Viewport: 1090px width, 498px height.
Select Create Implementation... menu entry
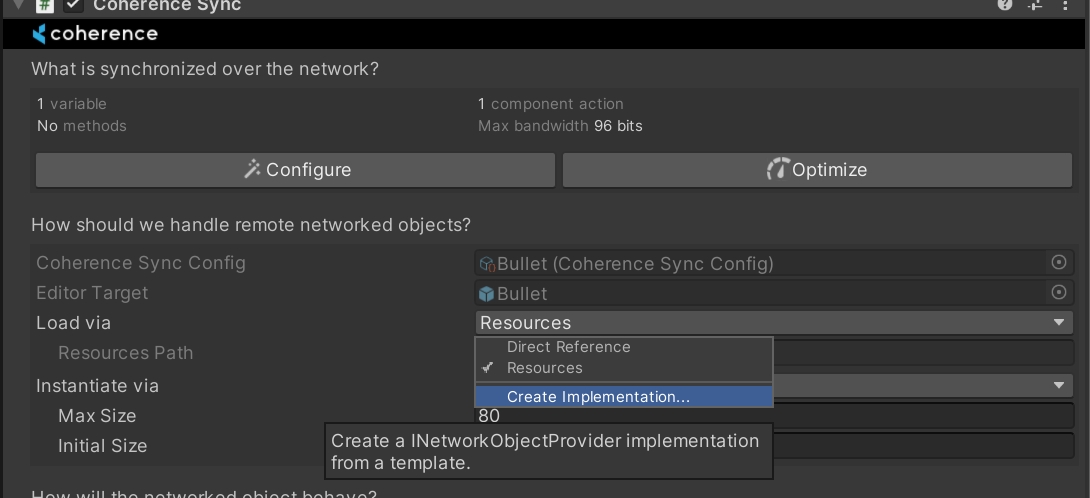(598, 397)
